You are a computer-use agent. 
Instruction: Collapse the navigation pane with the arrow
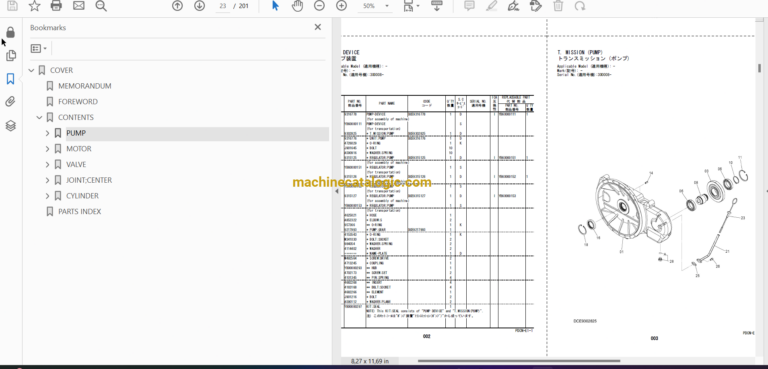[x=337, y=191]
